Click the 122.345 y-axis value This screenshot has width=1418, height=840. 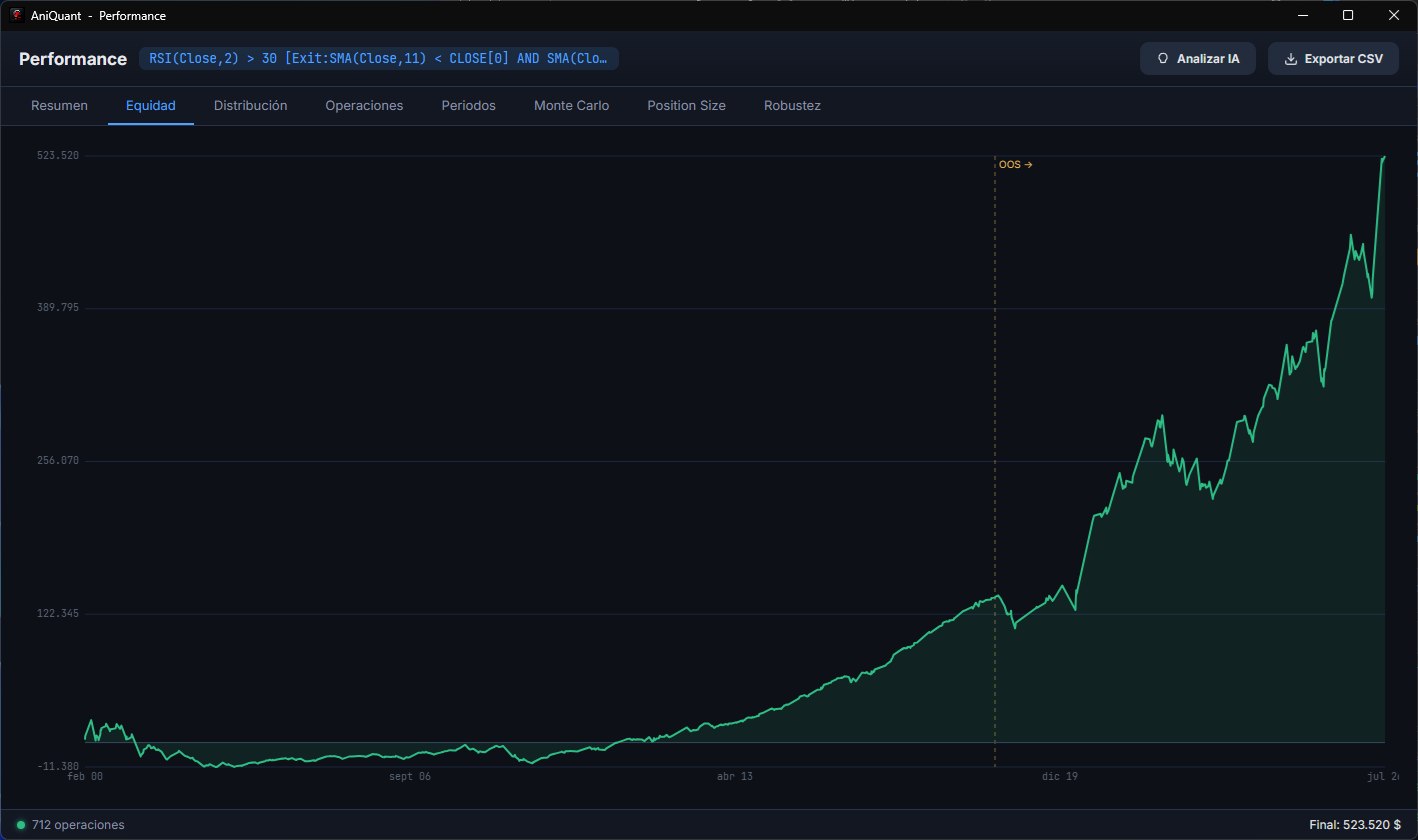59,613
